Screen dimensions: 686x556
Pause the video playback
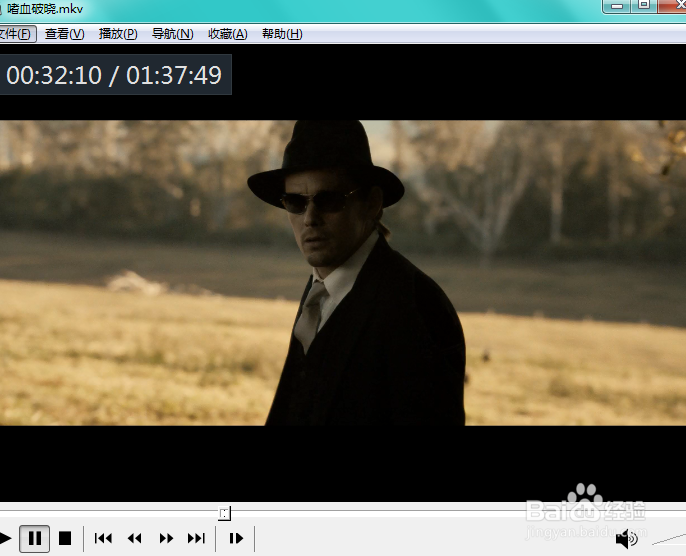click(35, 539)
